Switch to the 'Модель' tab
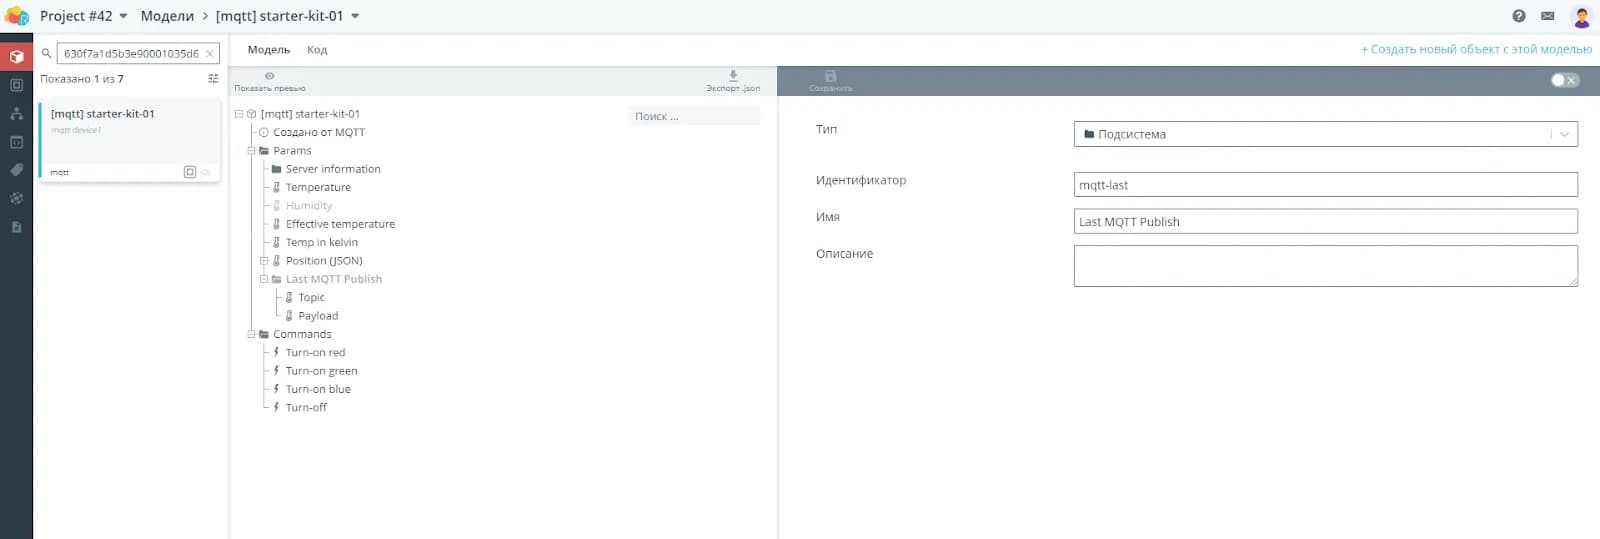This screenshot has height=539, width=1600. 268,50
